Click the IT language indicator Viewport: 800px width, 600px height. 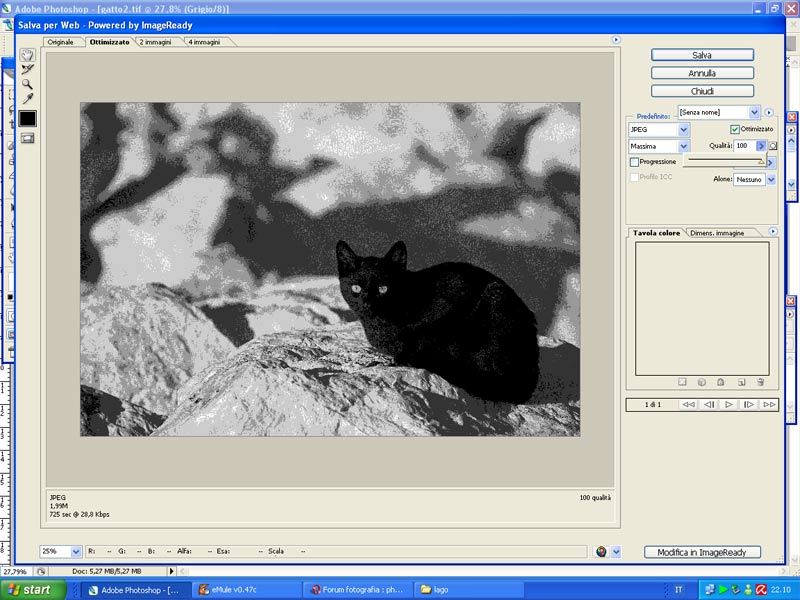pyautogui.click(x=679, y=590)
